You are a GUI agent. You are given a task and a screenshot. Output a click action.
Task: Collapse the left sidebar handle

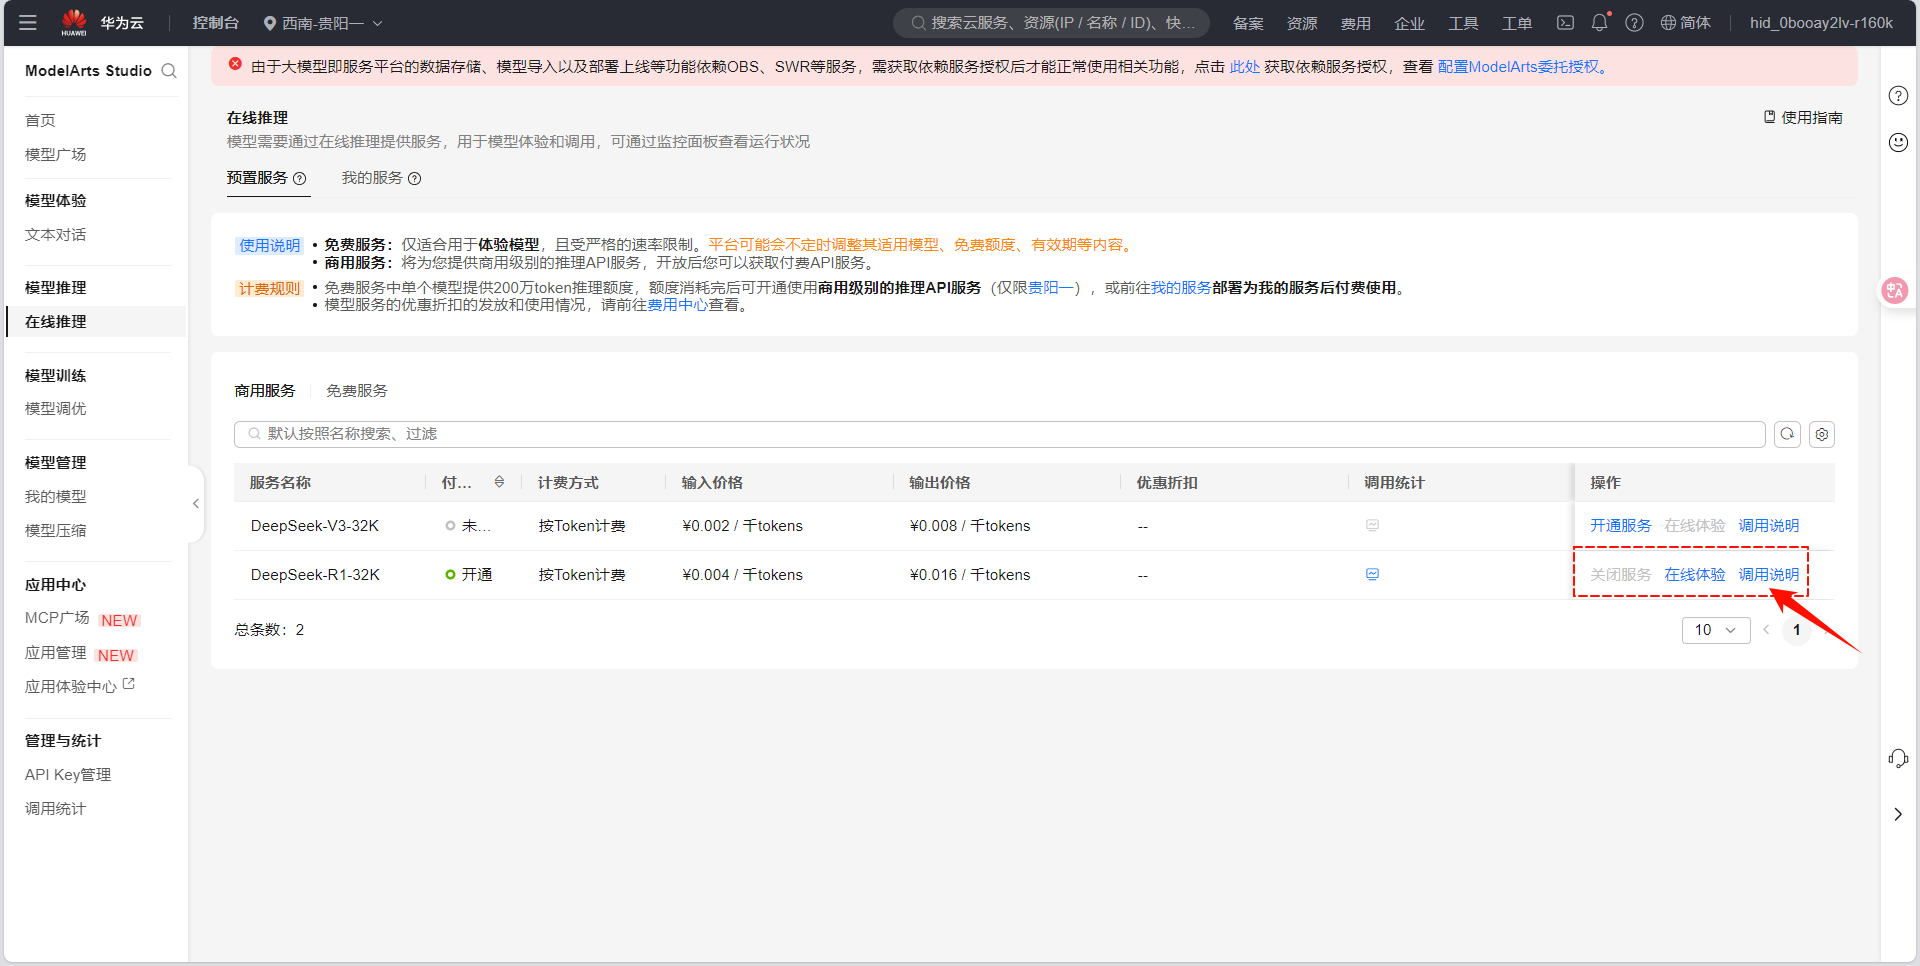click(196, 504)
